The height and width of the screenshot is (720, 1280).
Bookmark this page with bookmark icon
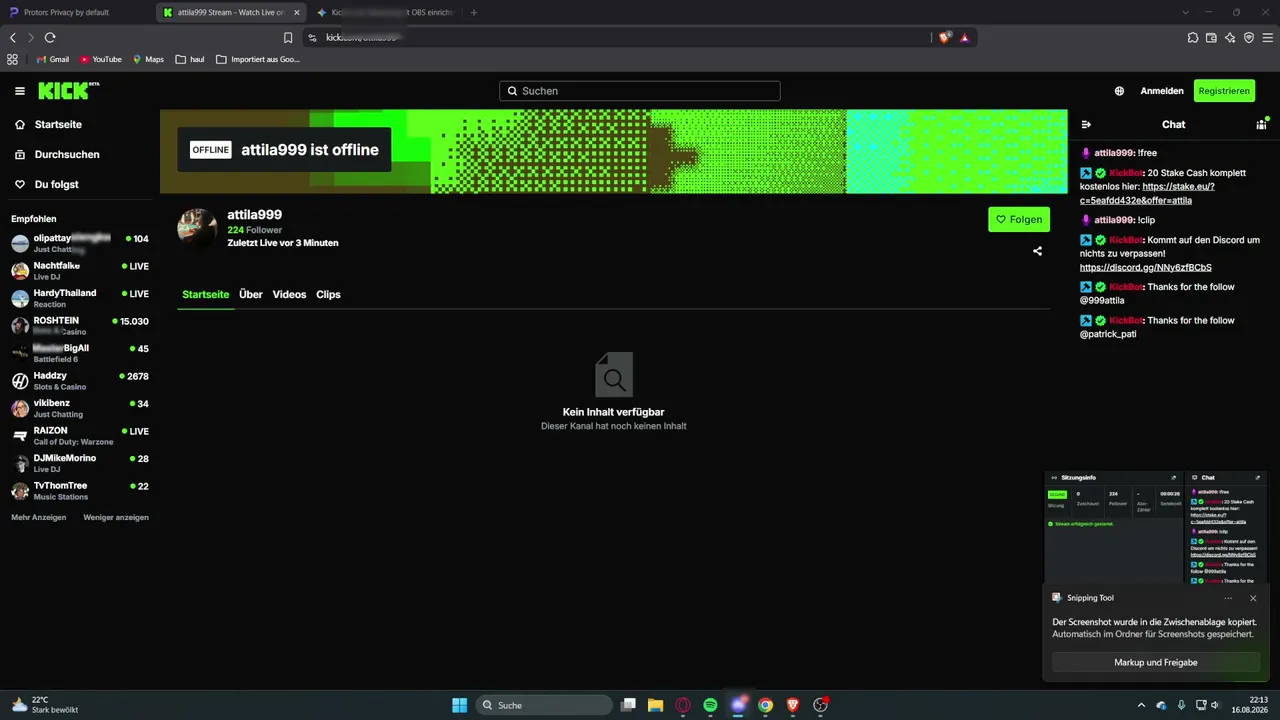(288, 38)
